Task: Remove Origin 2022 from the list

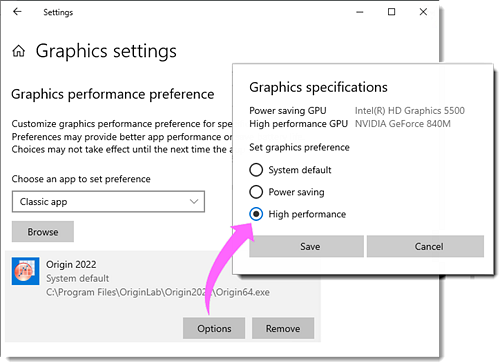Action: [x=283, y=328]
